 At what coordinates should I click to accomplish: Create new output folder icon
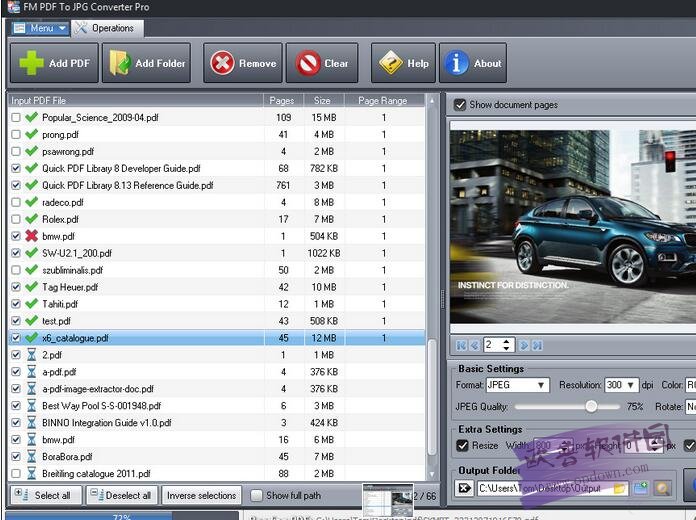(641, 488)
